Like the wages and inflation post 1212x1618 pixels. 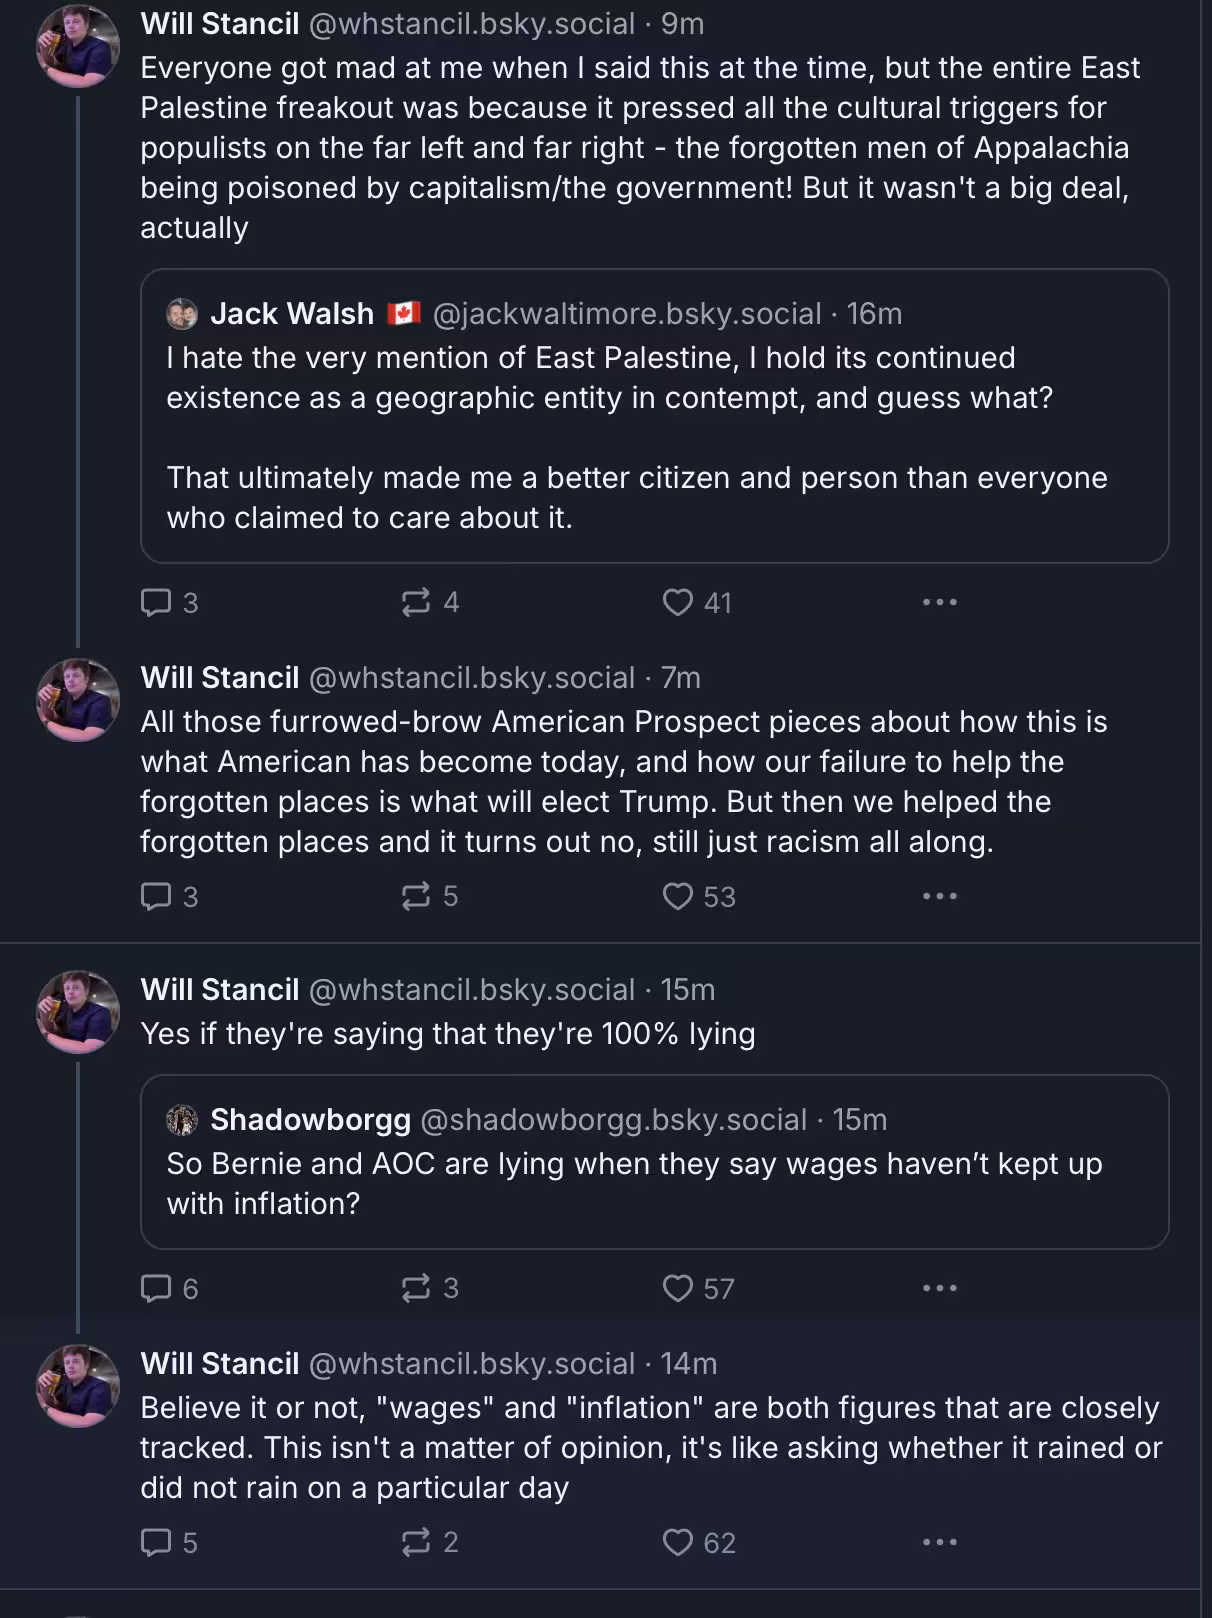678,1542
